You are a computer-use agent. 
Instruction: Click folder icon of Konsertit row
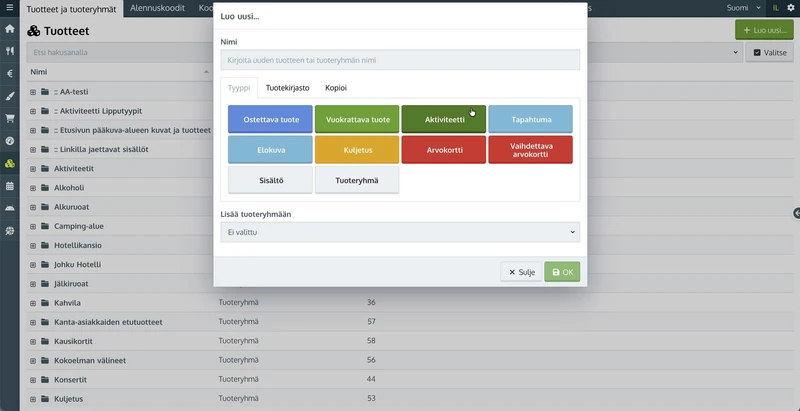[45, 379]
